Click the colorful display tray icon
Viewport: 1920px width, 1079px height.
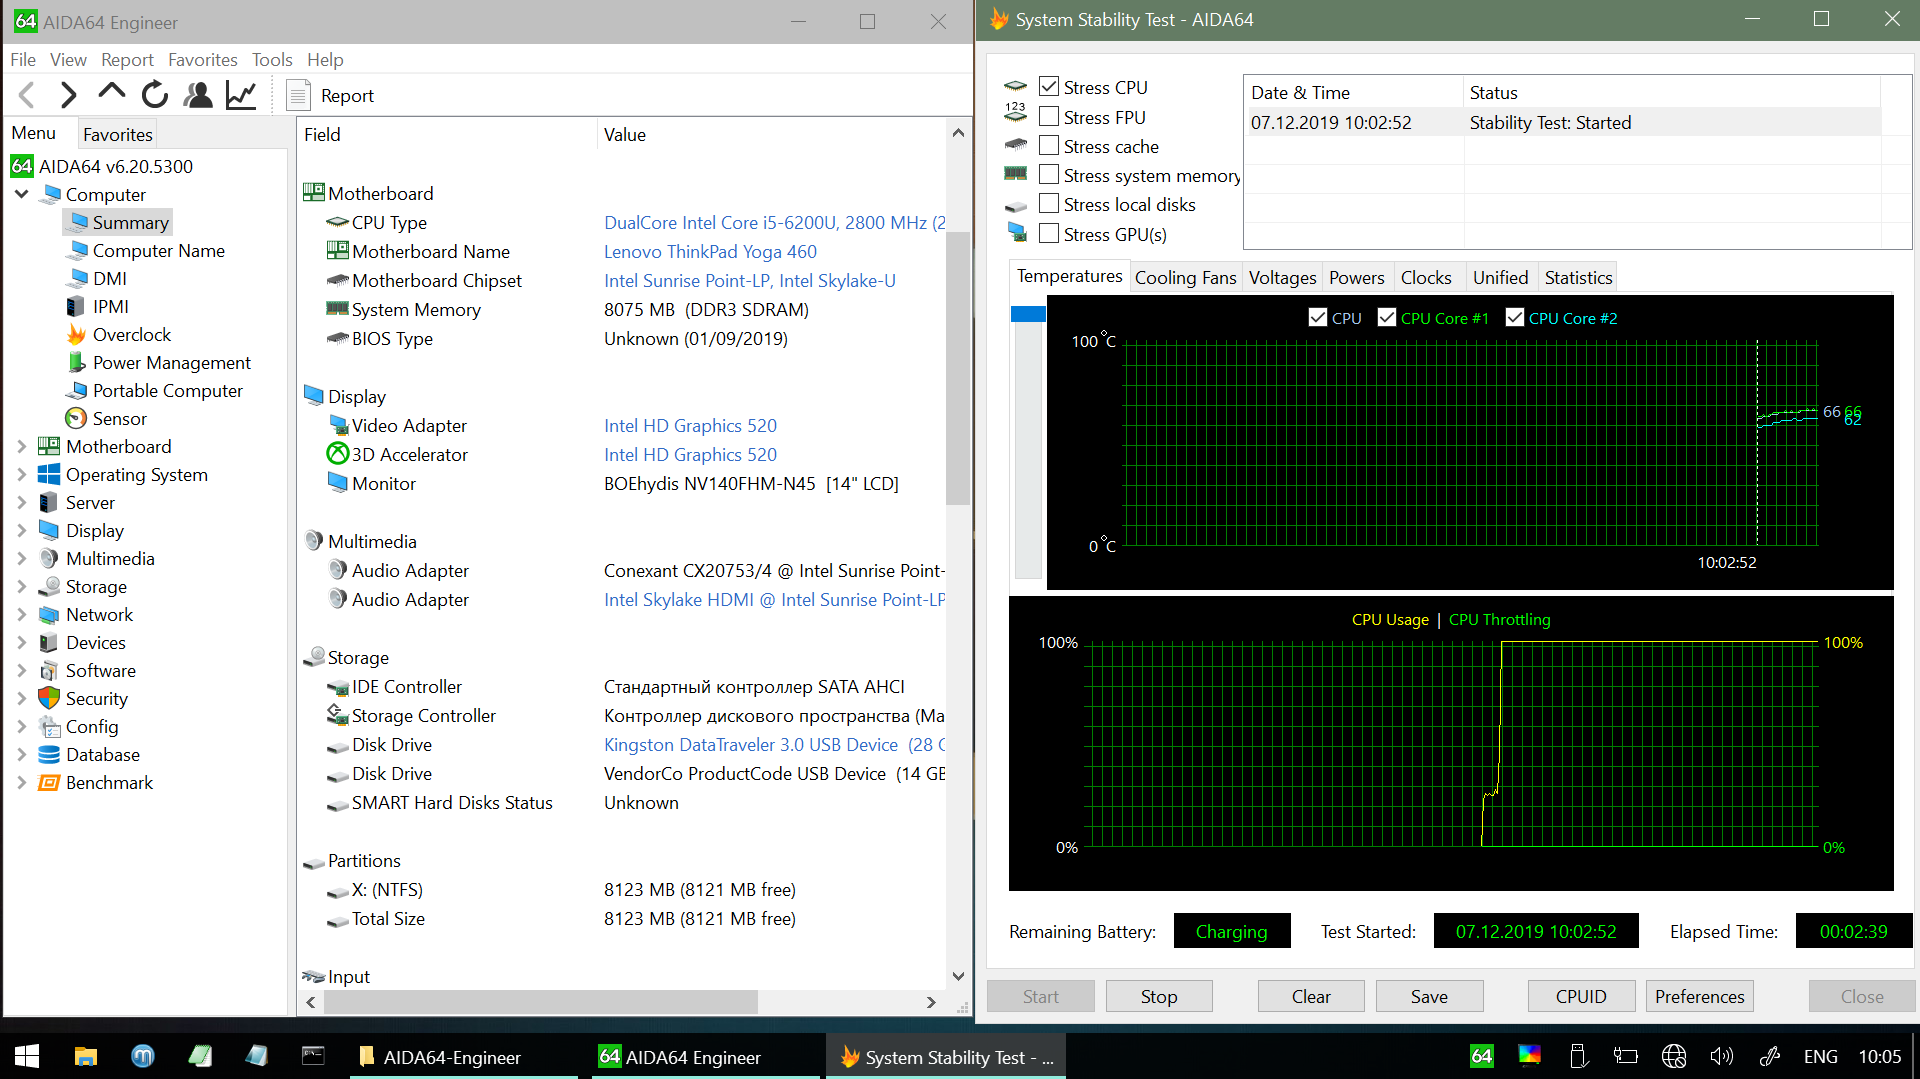point(1529,1056)
